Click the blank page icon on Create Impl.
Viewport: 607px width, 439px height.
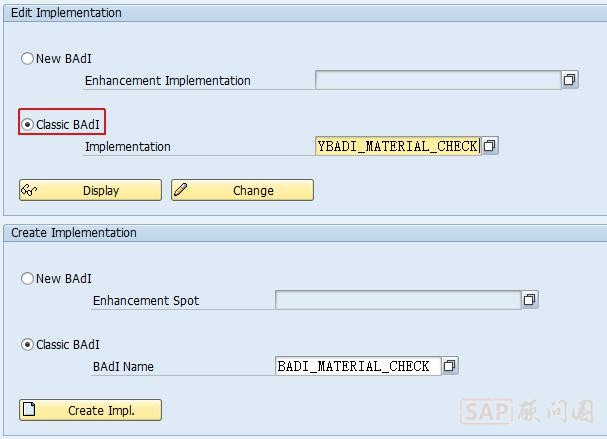click(29, 410)
